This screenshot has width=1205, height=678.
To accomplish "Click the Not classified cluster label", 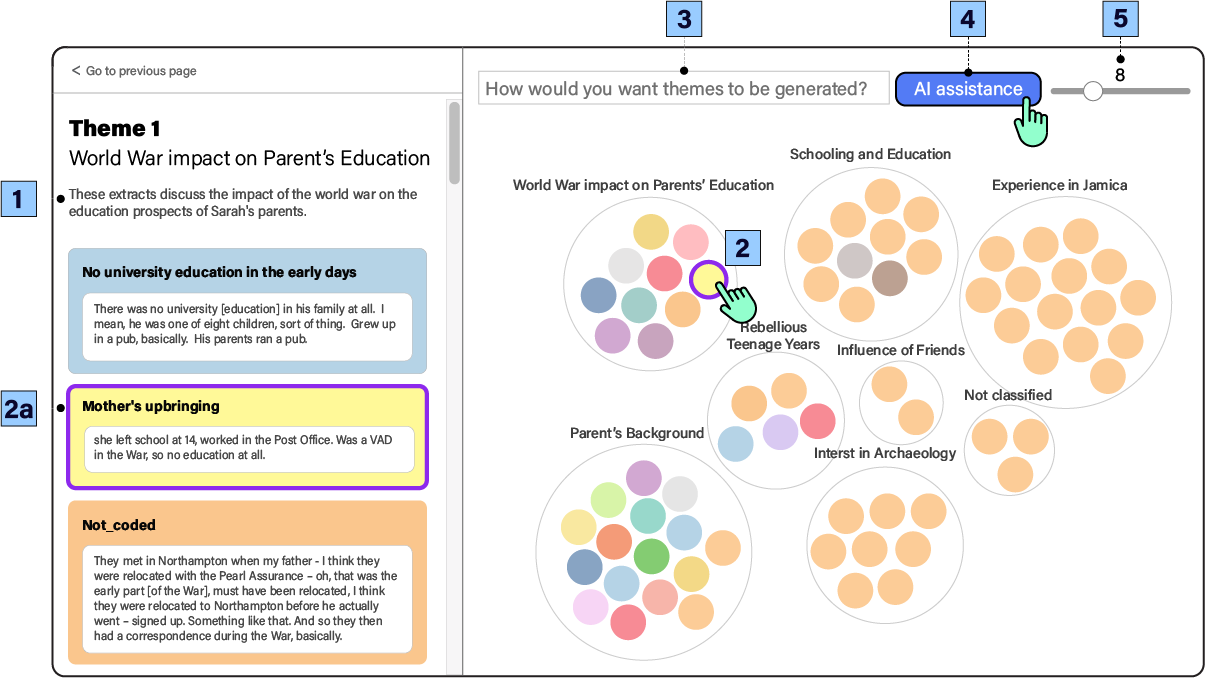I will click(1008, 395).
